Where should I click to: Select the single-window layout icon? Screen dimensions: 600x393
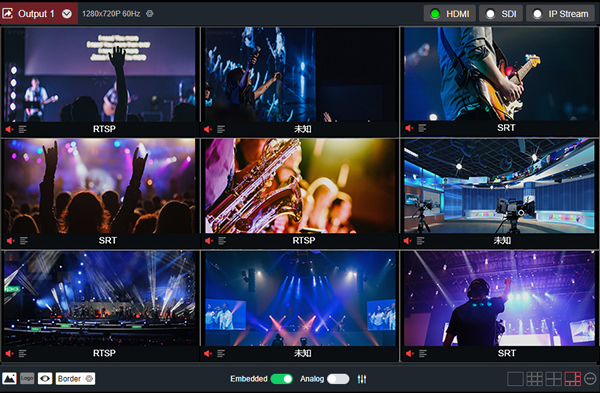point(515,379)
